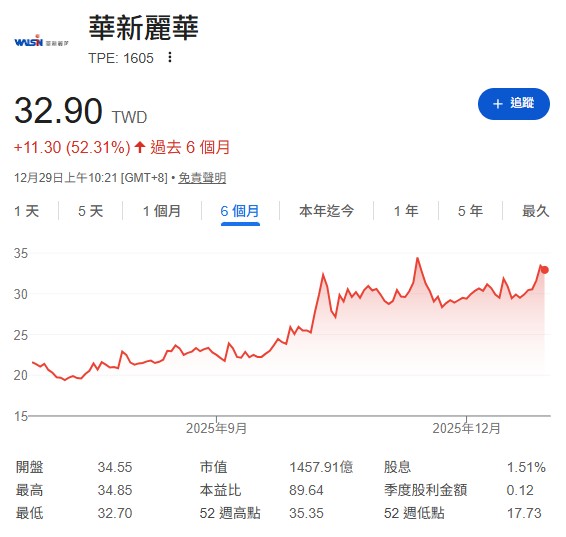Click the 2025年9月 axis label

[217, 428]
